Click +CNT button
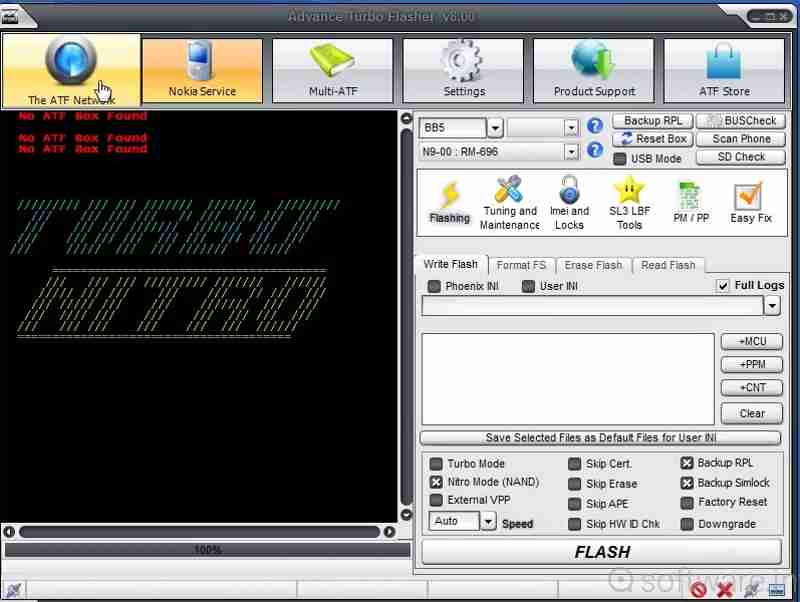The height and width of the screenshot is (602, 800). point(752,388)
